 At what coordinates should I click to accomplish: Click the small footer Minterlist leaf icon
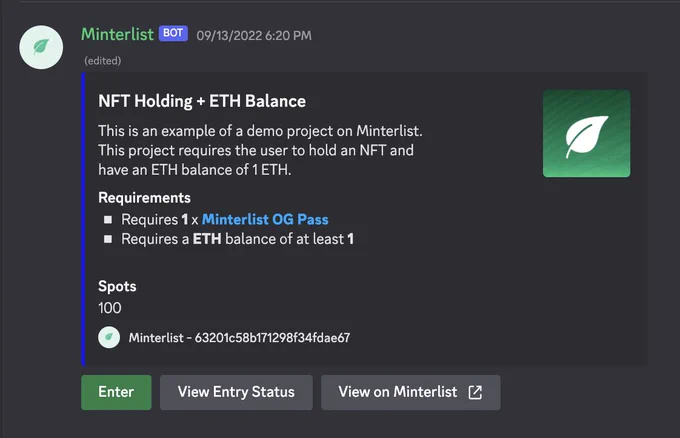click(109, 337)
